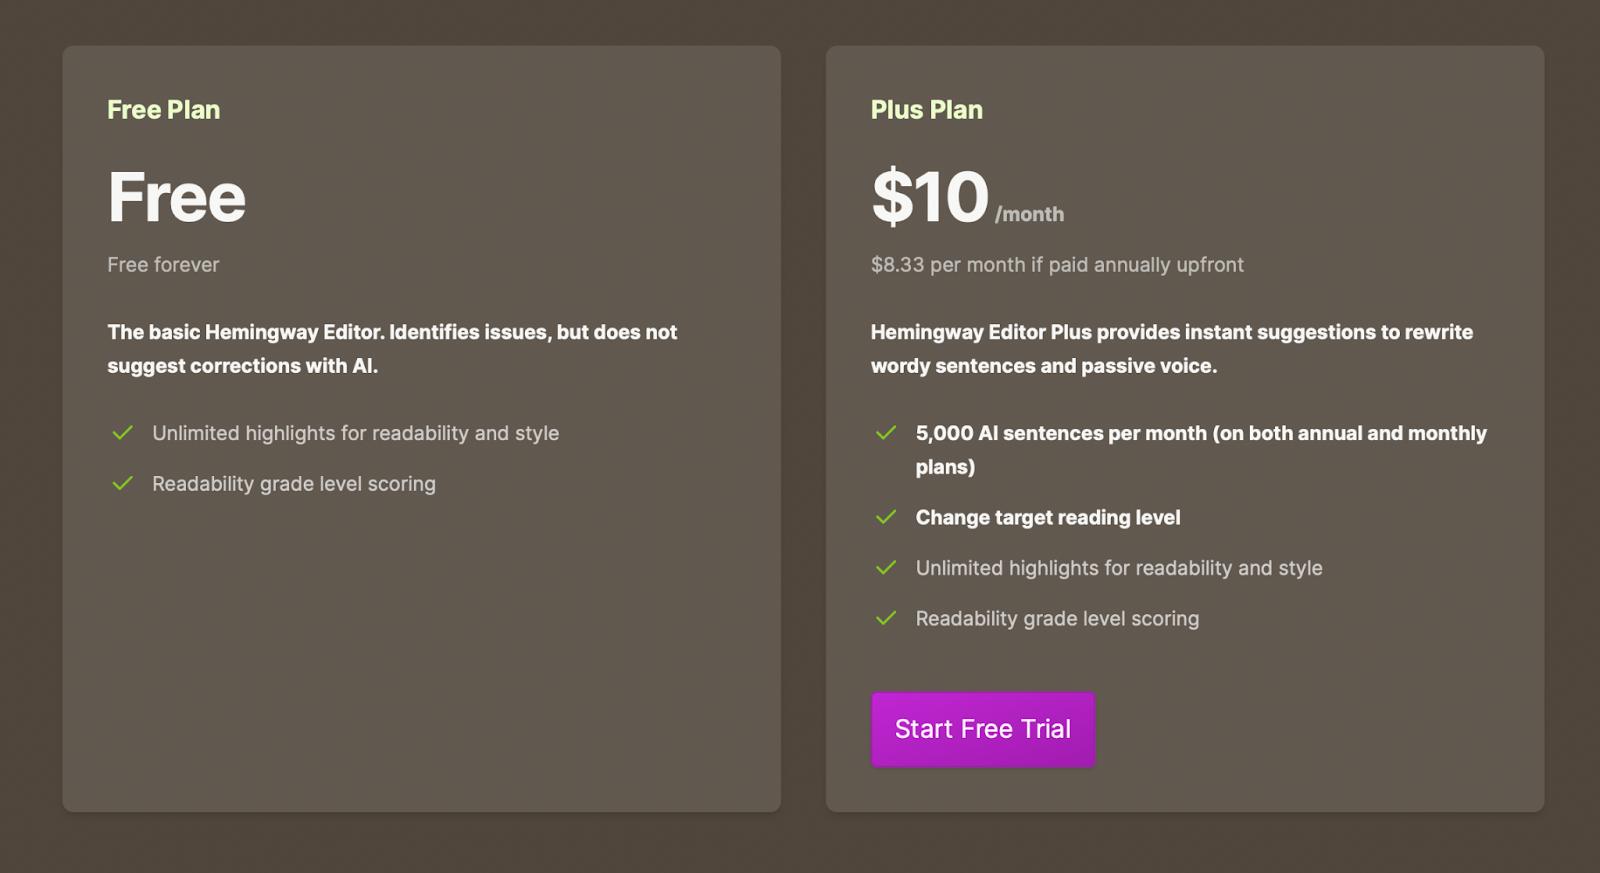Select the Plus Plan heading
This screenshot has width=1600, height=873.
click(x=927, y=110)
